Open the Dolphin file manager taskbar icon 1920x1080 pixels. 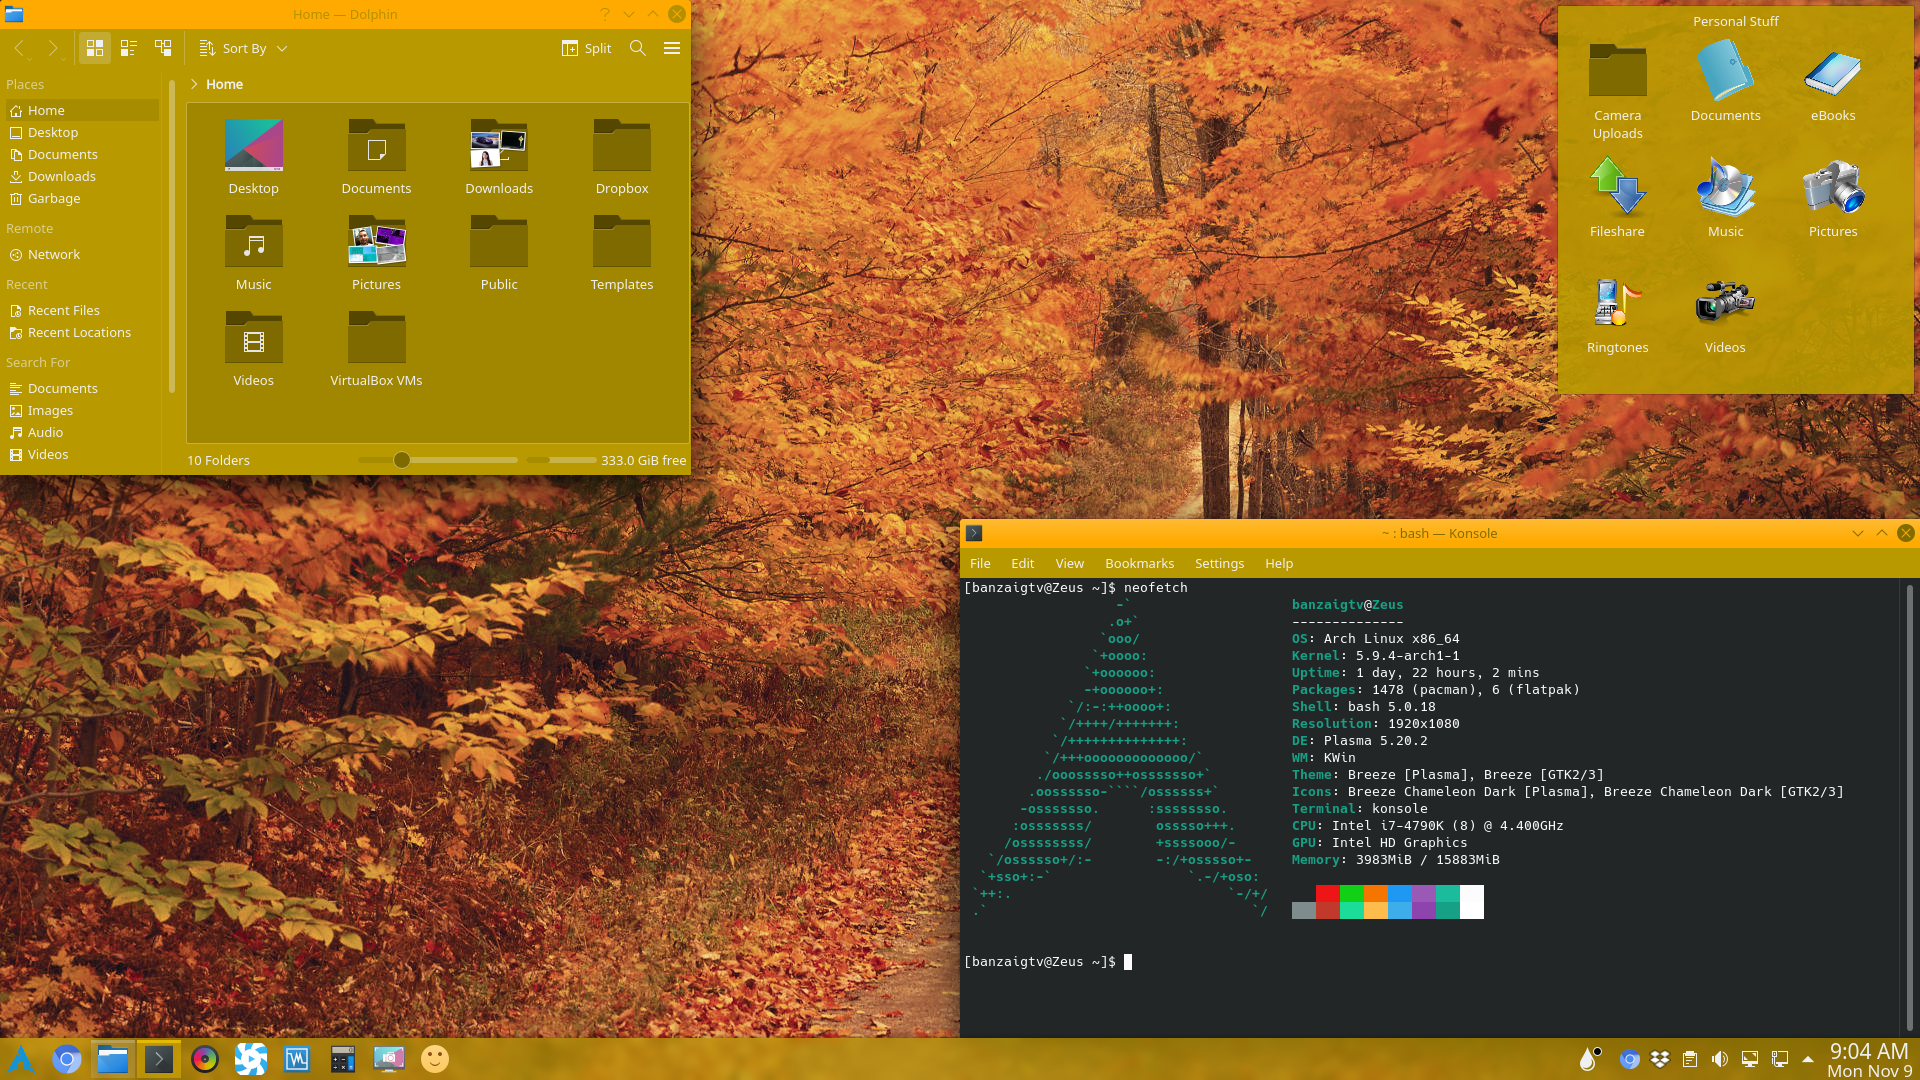click(x=113, y=1059)
